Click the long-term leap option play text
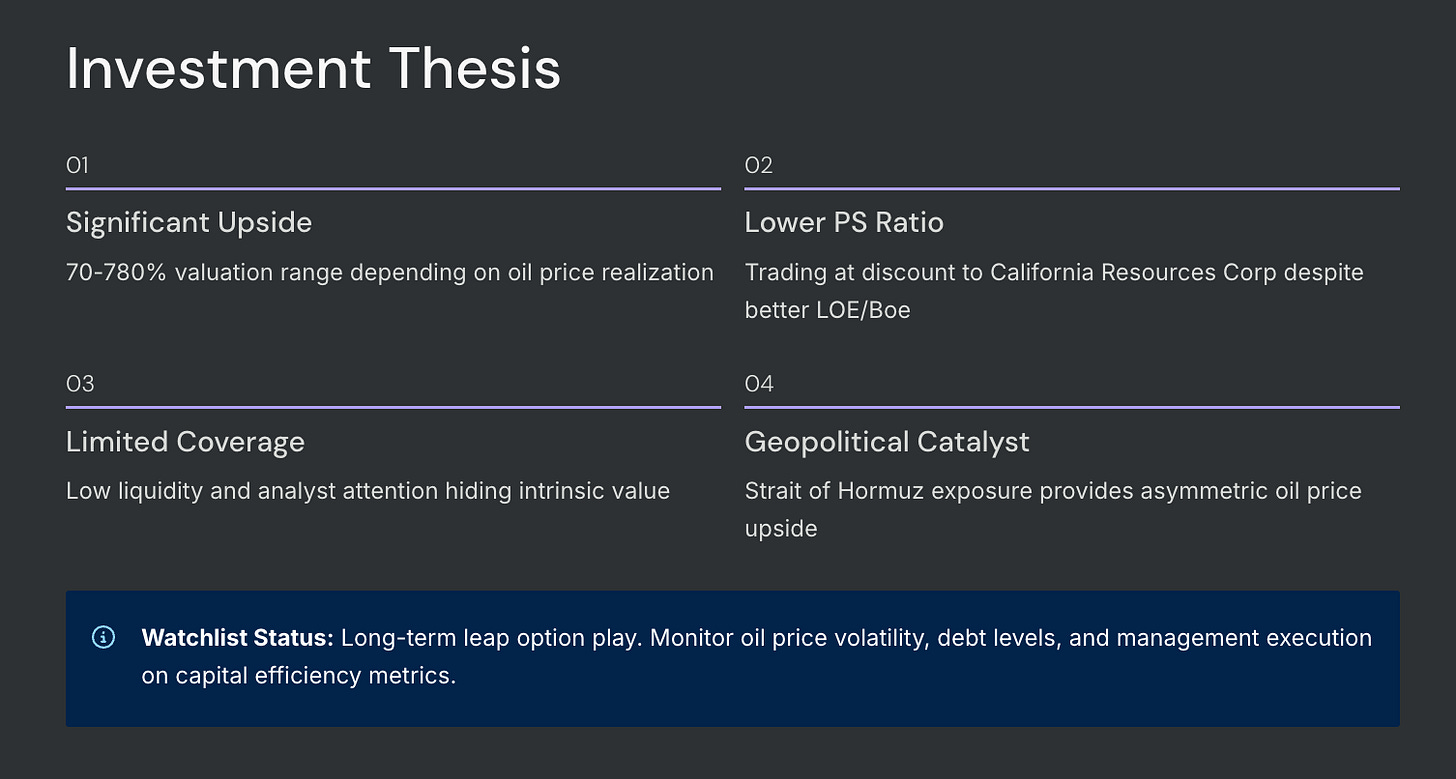 489,638
